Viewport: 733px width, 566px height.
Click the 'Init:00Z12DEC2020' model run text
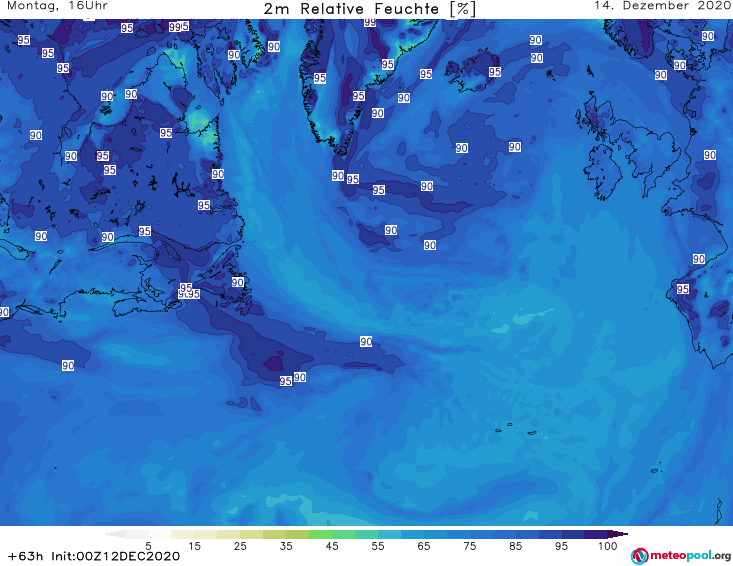coord(115,556)
